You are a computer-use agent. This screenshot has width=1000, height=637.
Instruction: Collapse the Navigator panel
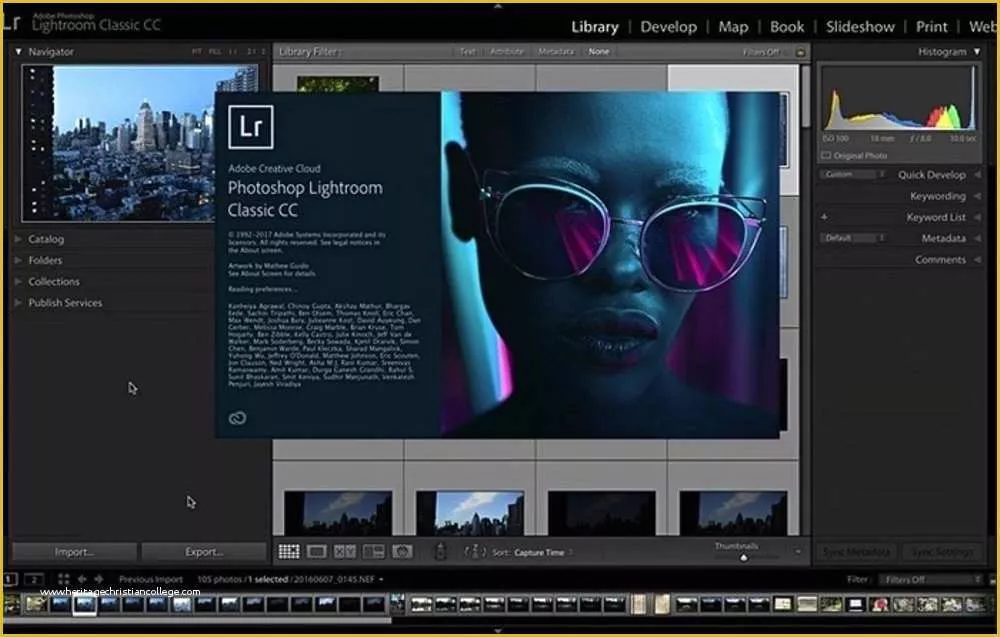(x=18, y=52)
